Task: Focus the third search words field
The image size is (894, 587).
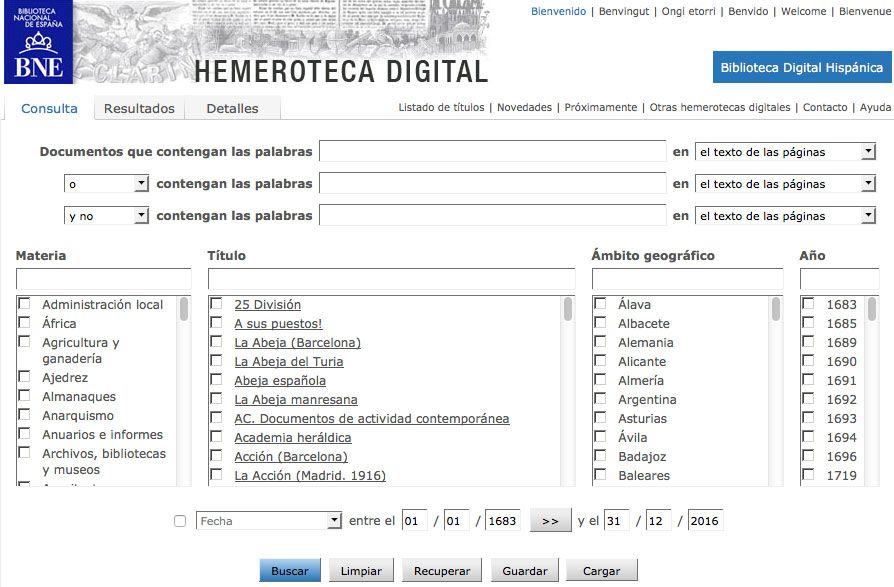Action: pos(493,215)
